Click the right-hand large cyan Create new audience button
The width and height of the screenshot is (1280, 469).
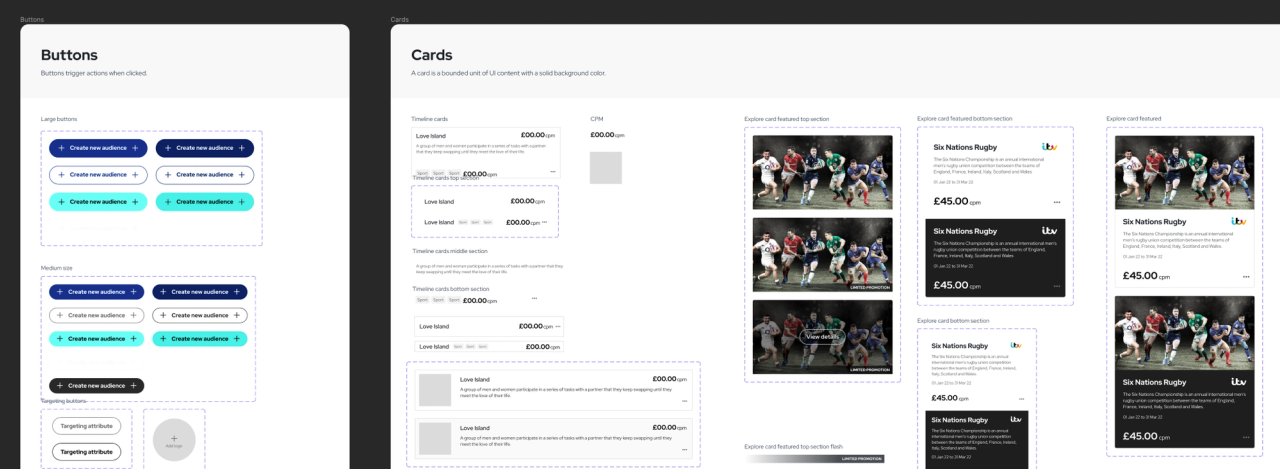click(x=204, y=202)
